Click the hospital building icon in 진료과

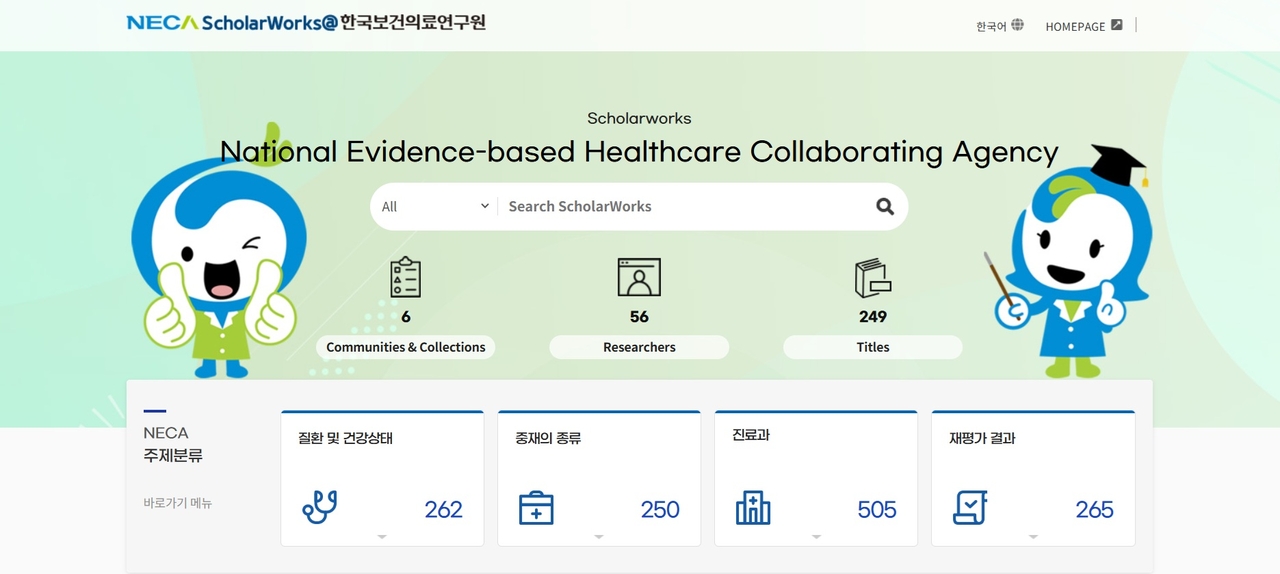click(x=753, y=508)
